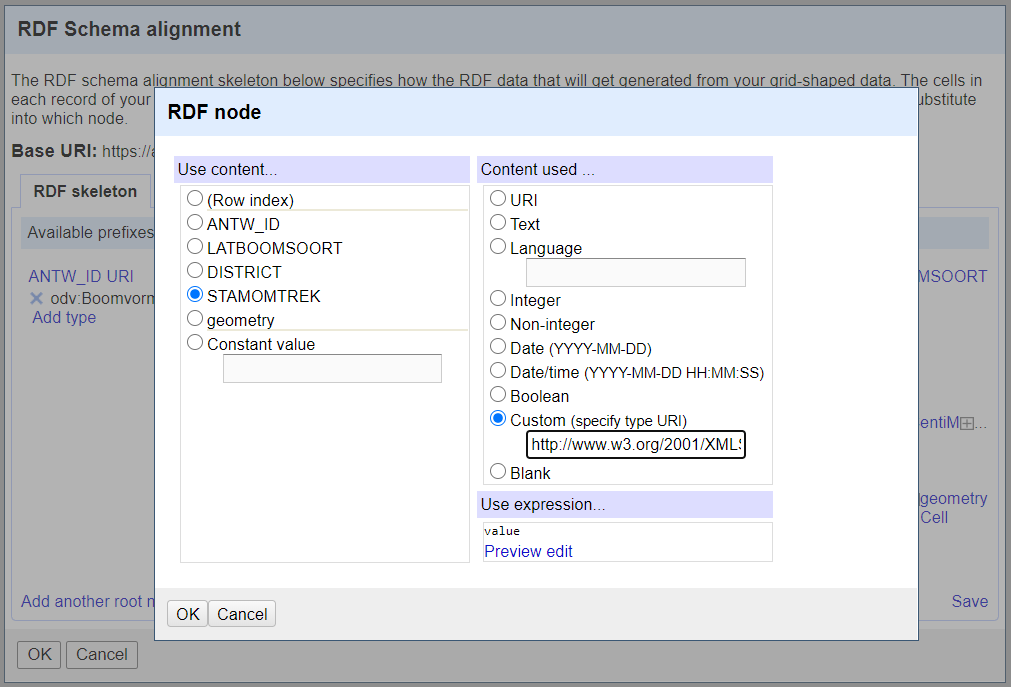Choose Date/time content type
The image size is (1011, 687).
(498, 371)
